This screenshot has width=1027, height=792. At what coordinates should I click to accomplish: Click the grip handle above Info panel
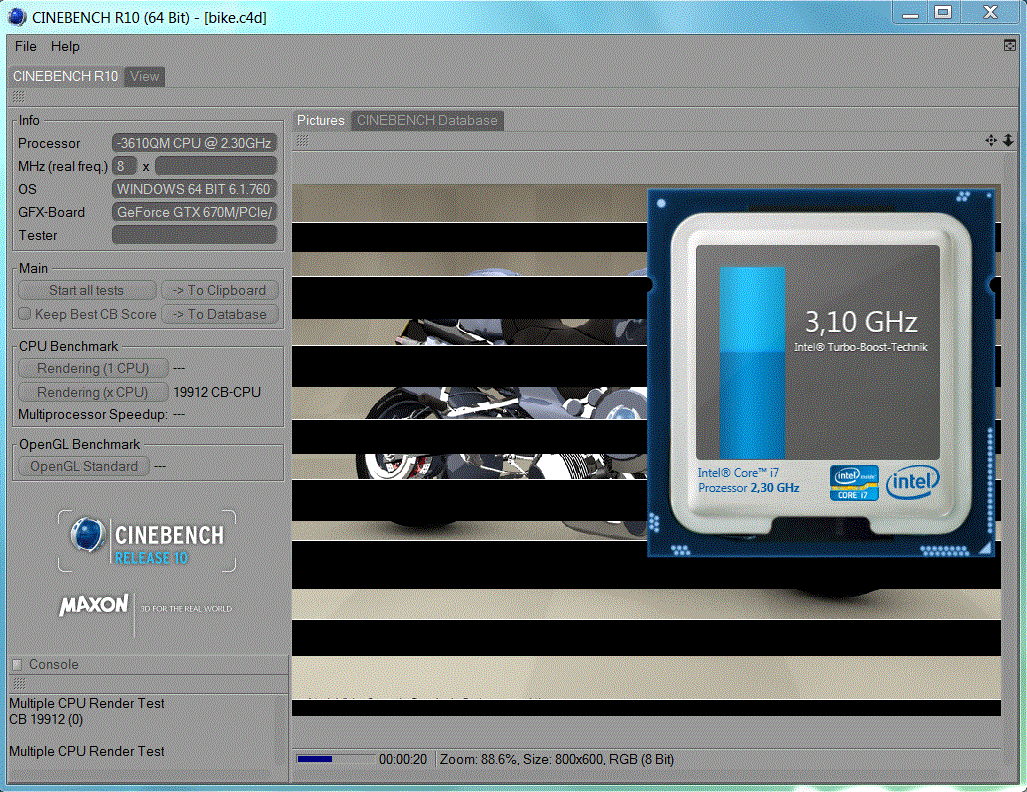(19, 97)
